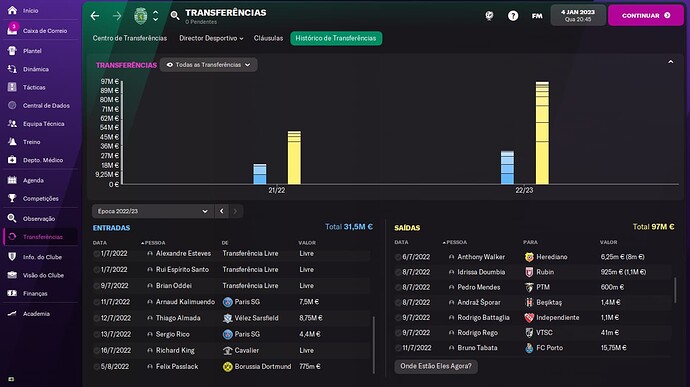Toggle circle next to Arnaud Kalimuendo row
The height and width of the screenshot is (387, 690).
[x=96, y=302]
